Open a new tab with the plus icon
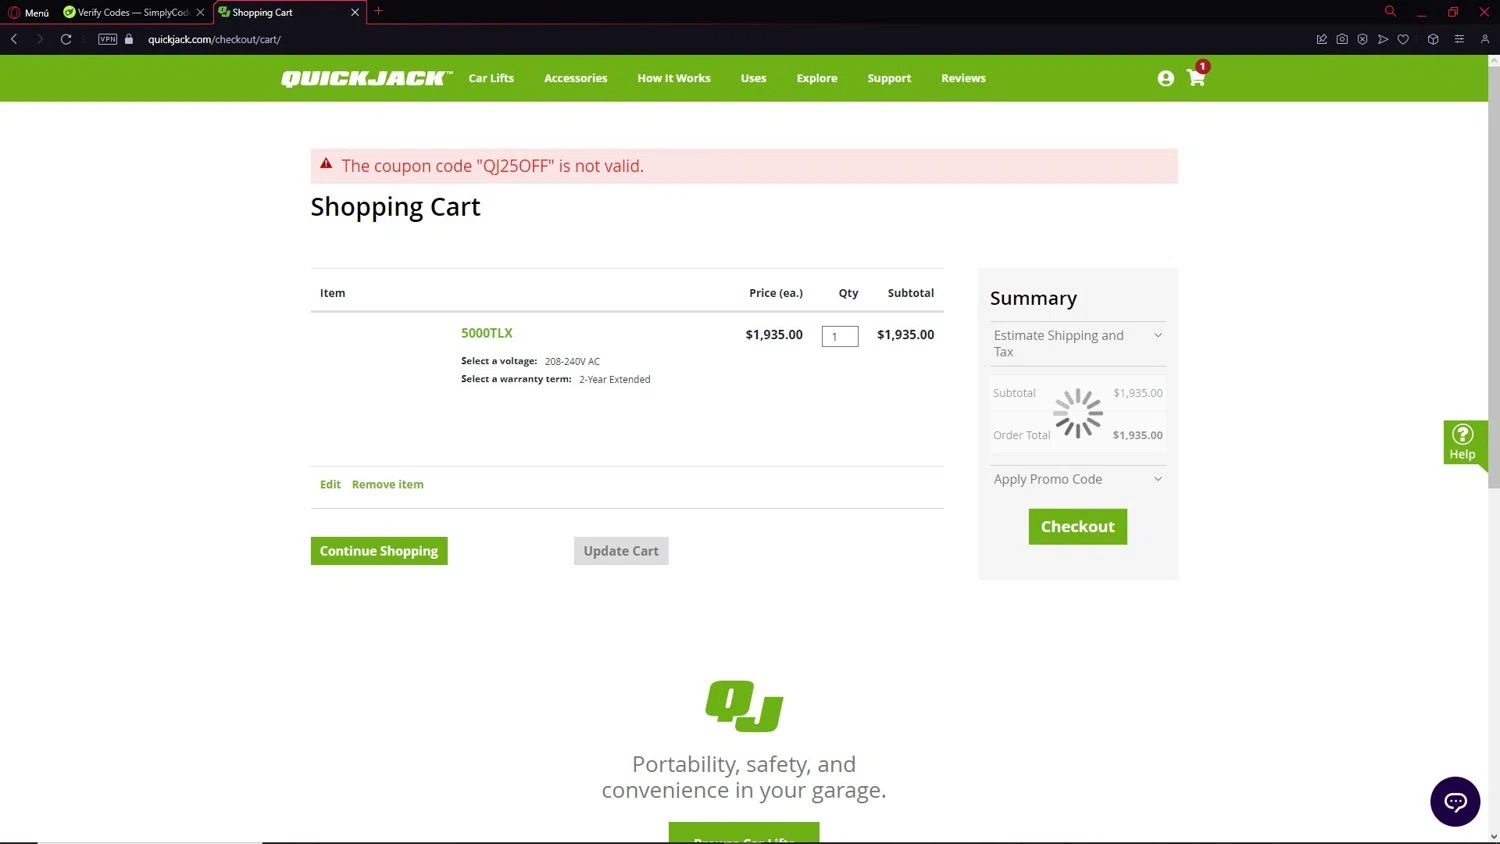This screenshot has height=844, width=1500. (x=378, y=11)
